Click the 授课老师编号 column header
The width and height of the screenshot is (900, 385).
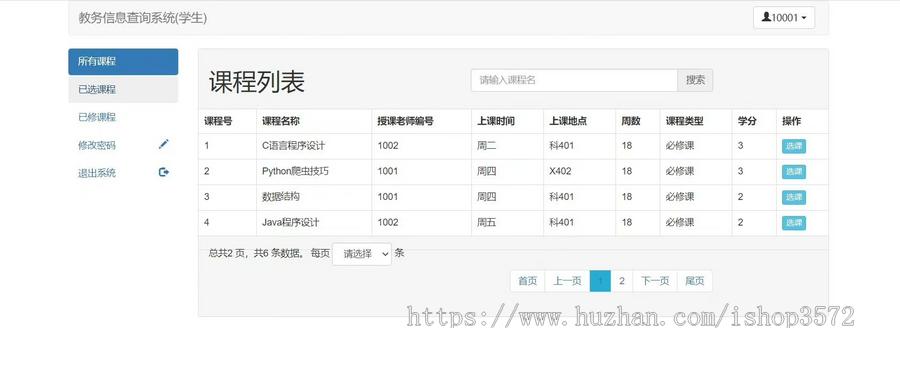405,121
